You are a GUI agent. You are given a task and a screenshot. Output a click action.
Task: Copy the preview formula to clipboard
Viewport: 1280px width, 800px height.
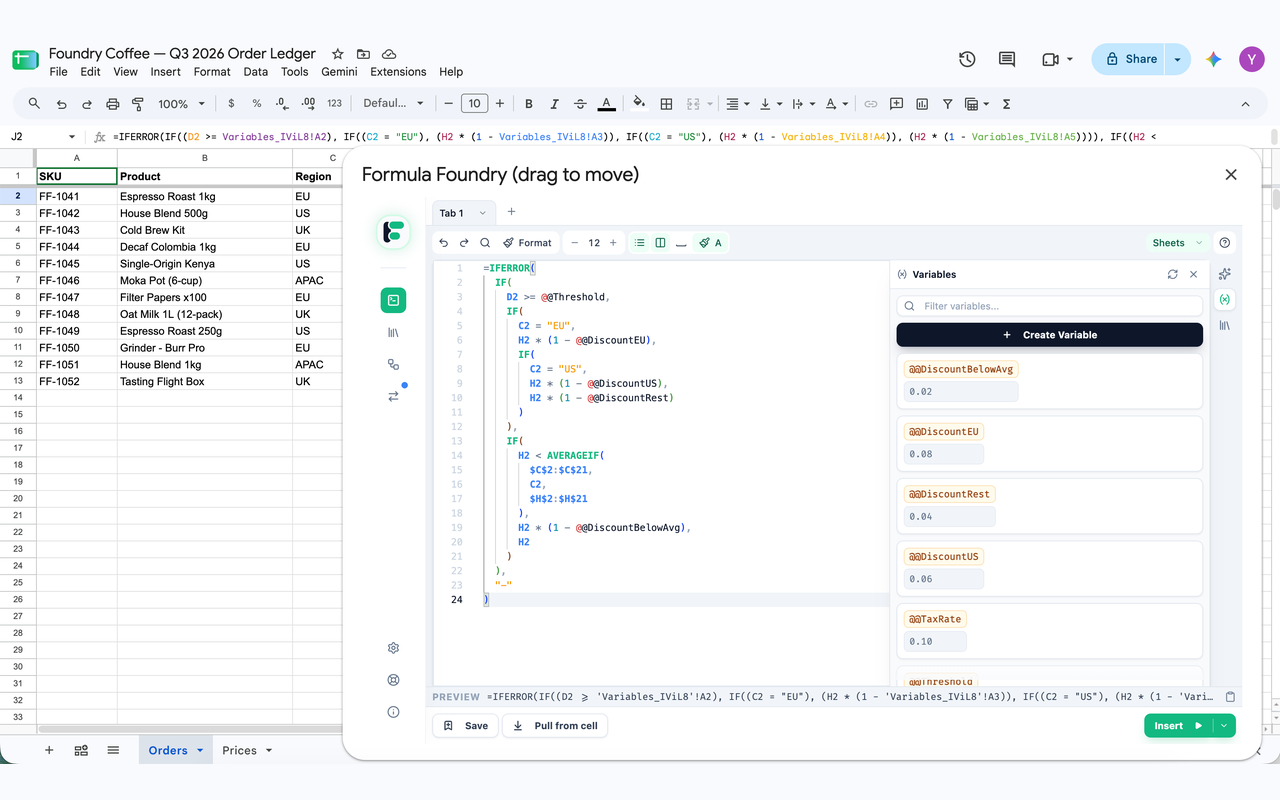point(1231,697)
